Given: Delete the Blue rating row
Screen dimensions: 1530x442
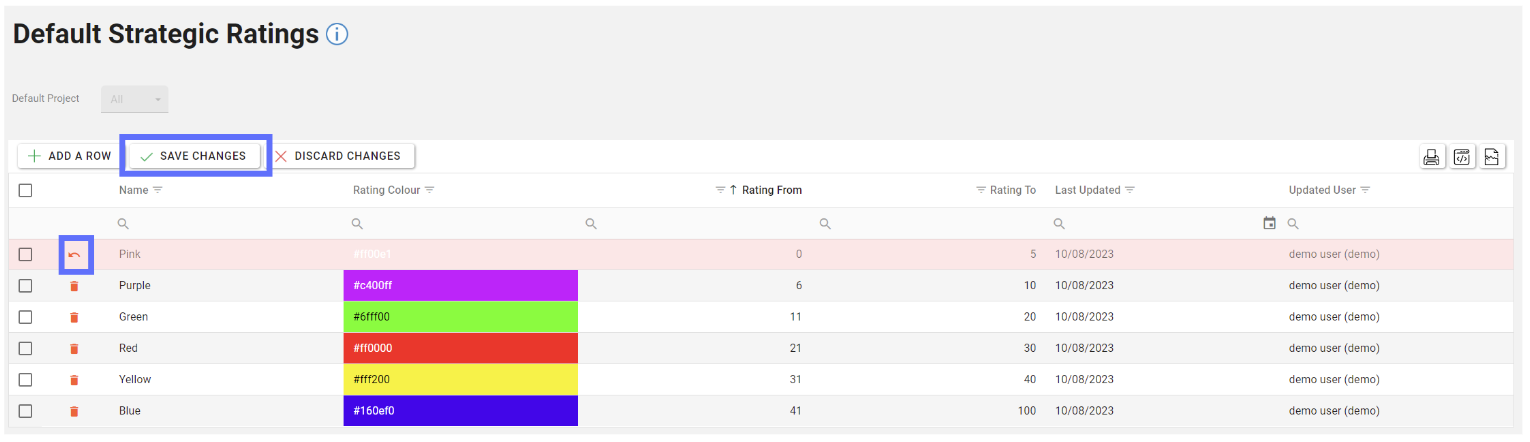Looking at the screenshot, I should pos(74,411).
